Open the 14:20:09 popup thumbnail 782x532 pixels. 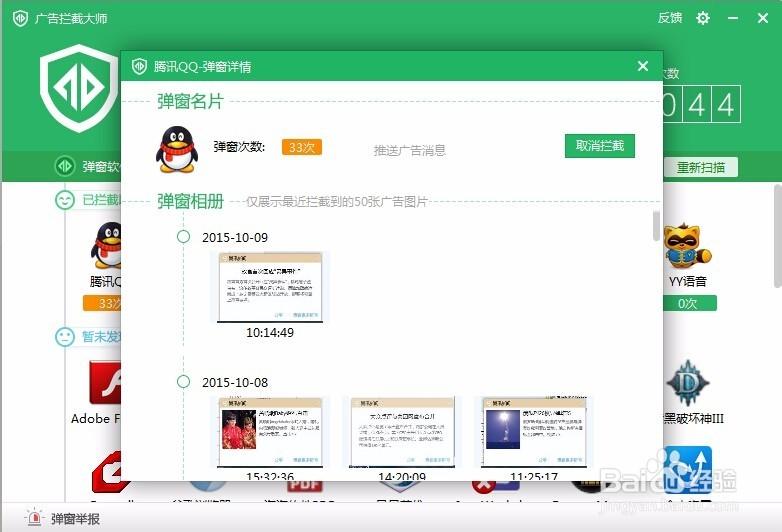pos(402,432)
